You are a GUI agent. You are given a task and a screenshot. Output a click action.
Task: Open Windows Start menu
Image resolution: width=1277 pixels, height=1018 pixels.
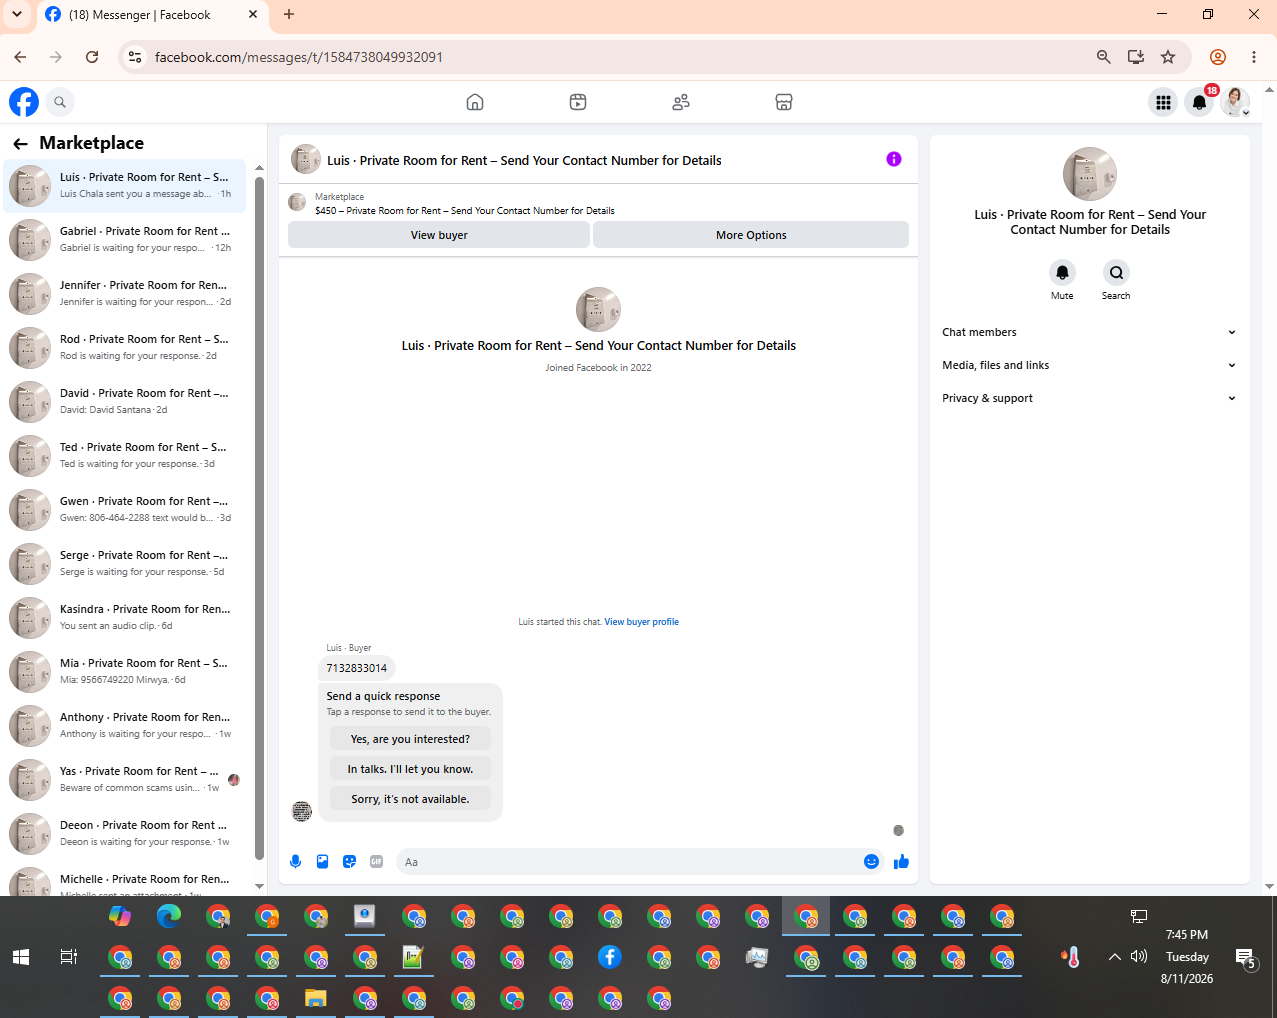tap(20, 957)
